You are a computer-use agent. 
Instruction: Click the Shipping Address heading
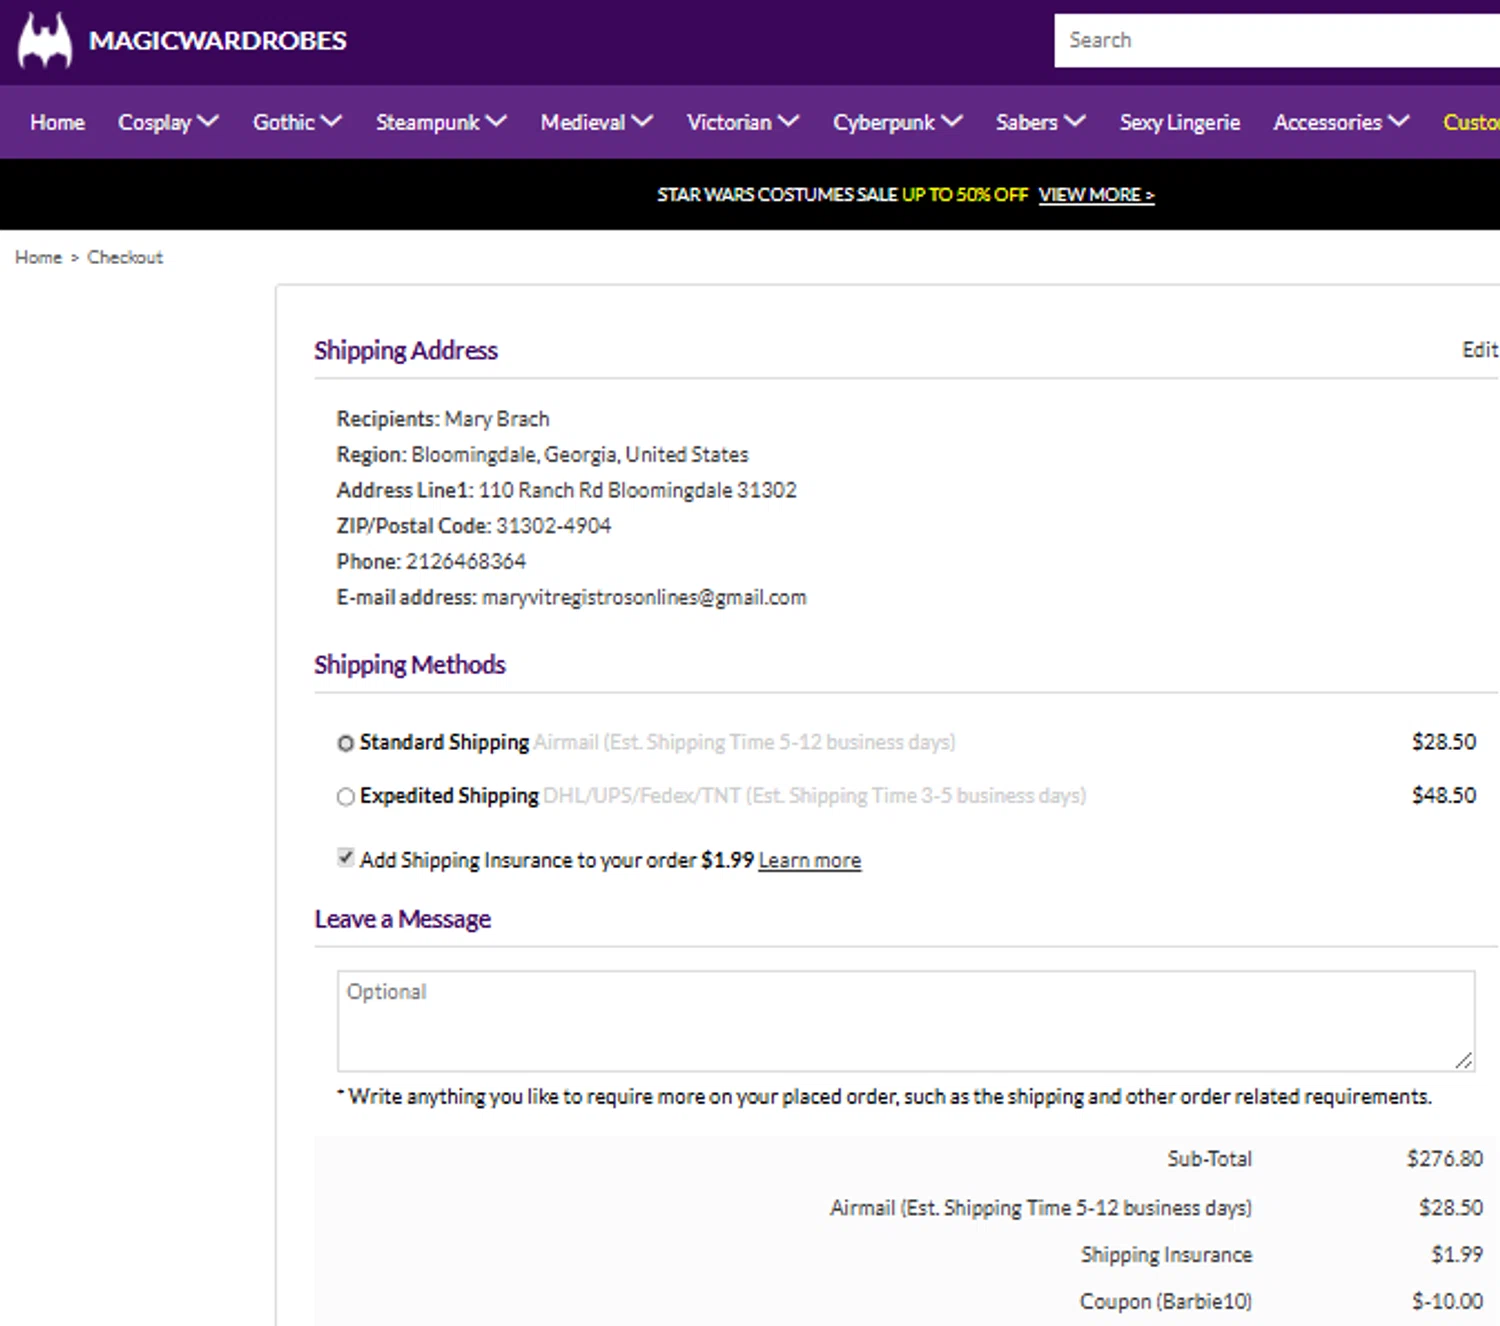[x=406, y=350]
